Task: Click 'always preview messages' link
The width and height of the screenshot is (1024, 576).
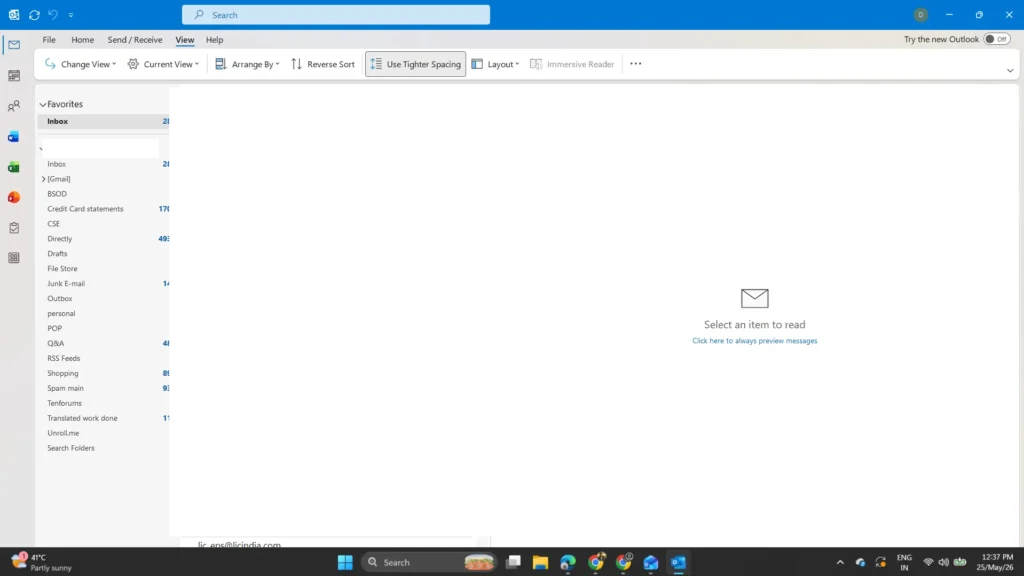Action: 754,341
